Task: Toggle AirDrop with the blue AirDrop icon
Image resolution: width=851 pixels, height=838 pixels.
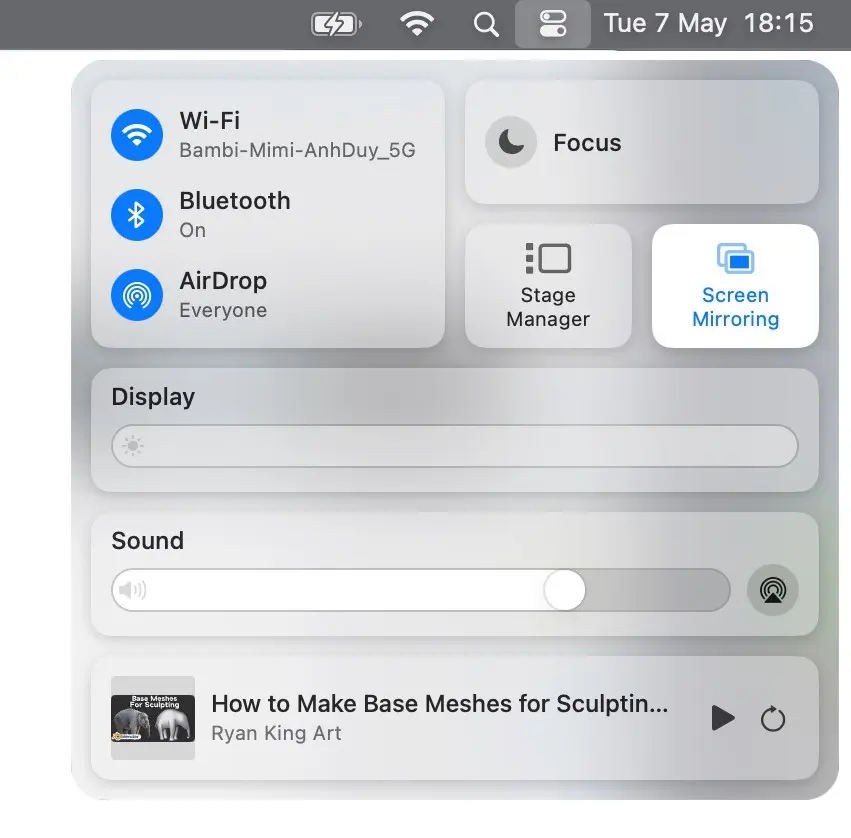Action: tap(137, 295)
